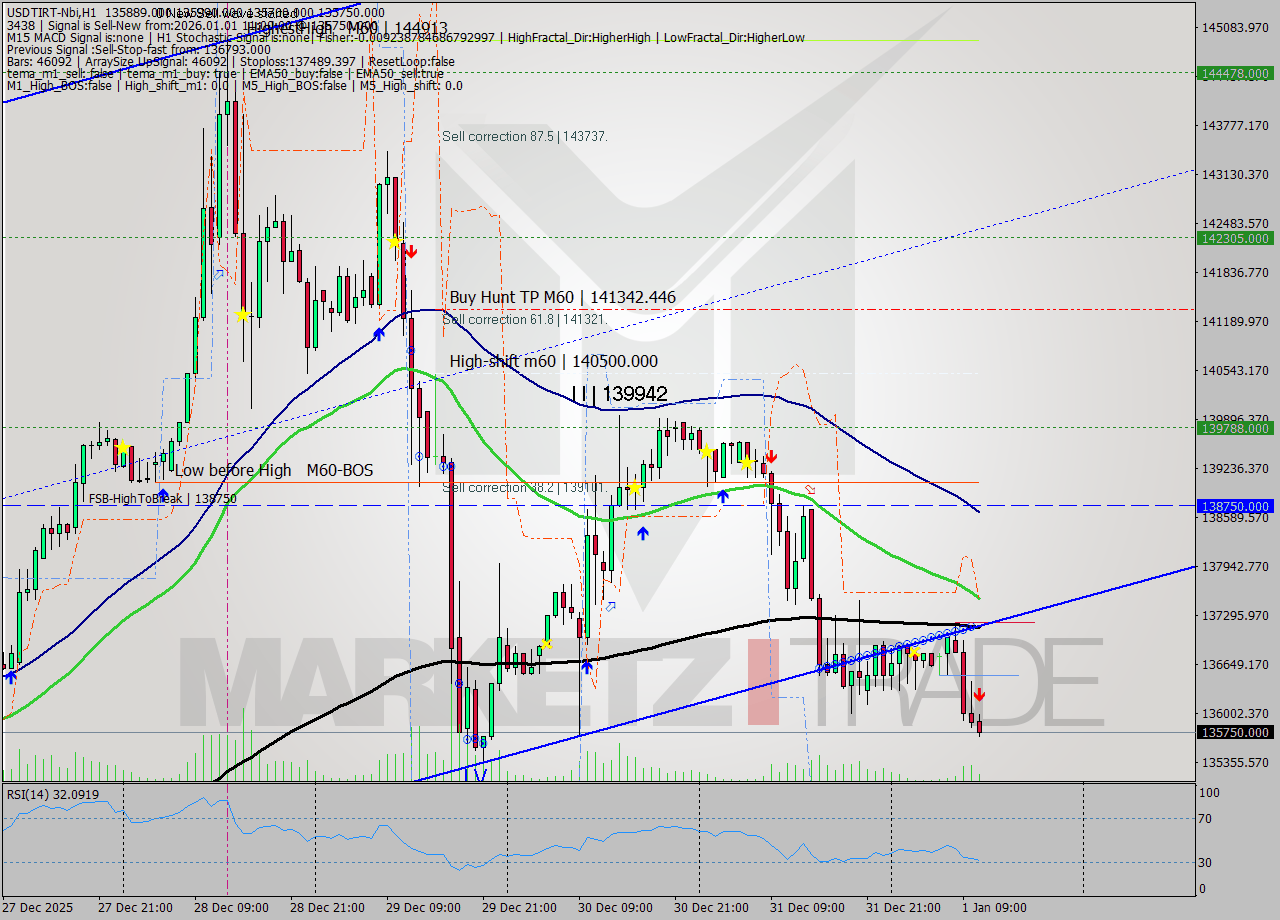This screenshot has width=1280, height=920.
Task: Click the blue up arrow below the orange horizontal line
Action: pos(723,494)
